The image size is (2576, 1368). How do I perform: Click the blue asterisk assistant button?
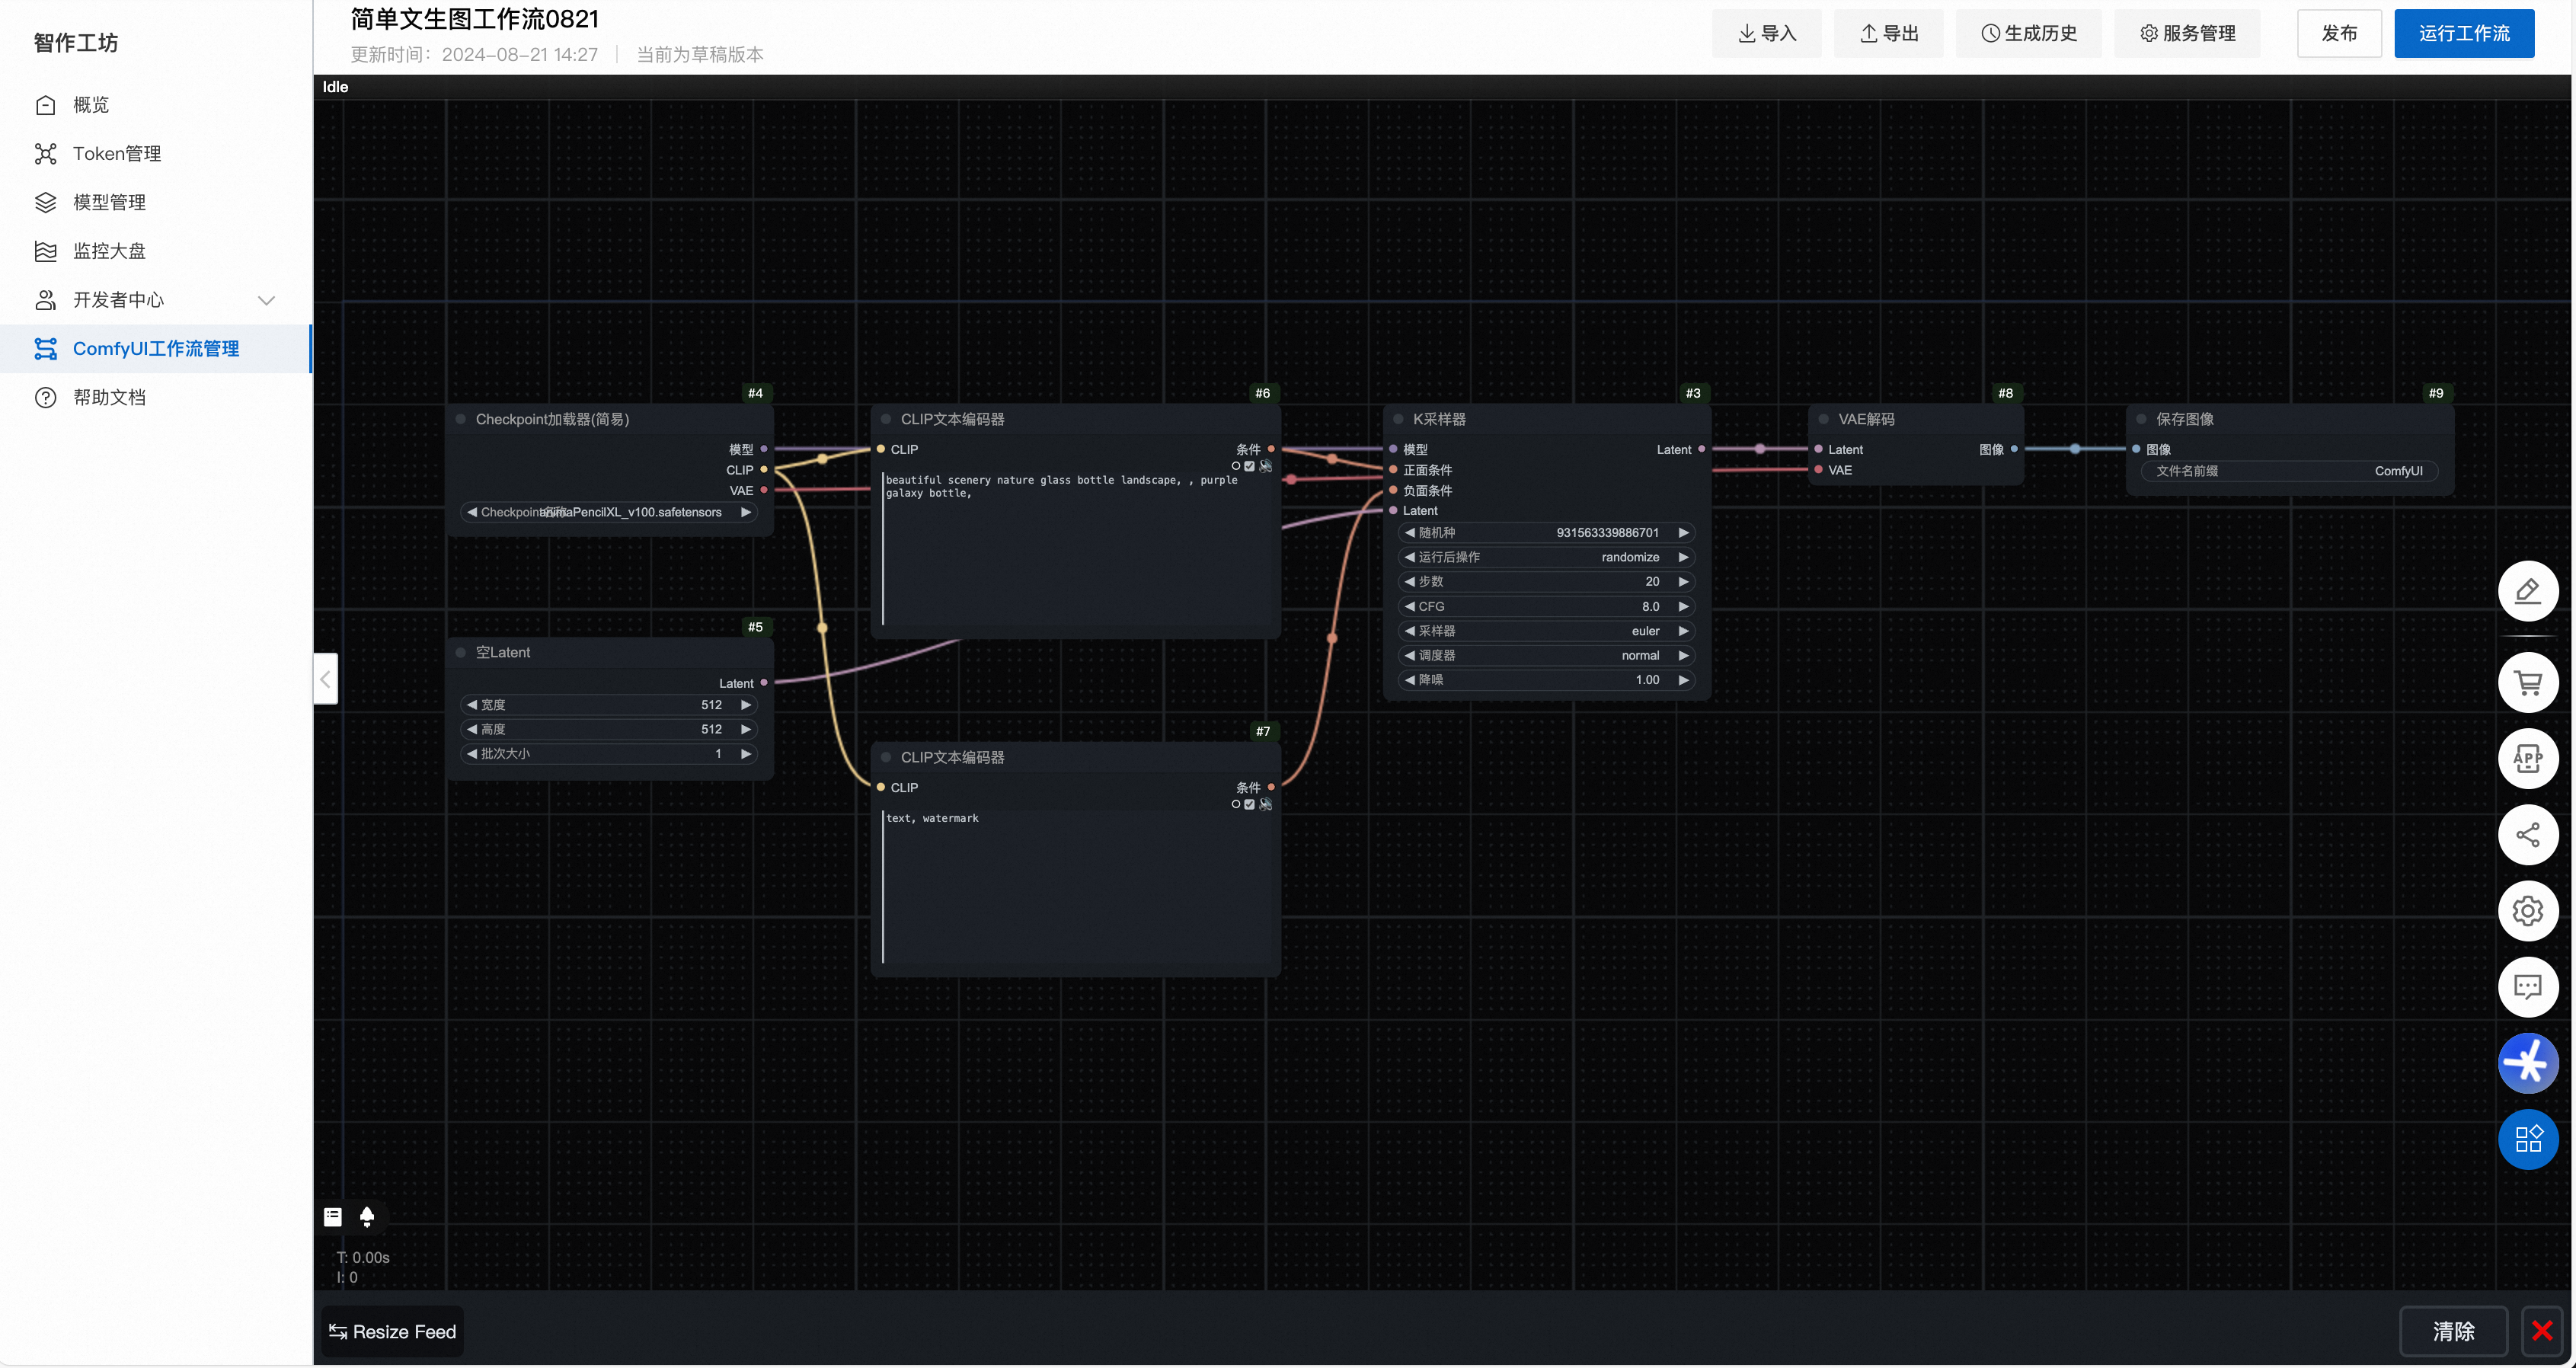(2527, 1063)
